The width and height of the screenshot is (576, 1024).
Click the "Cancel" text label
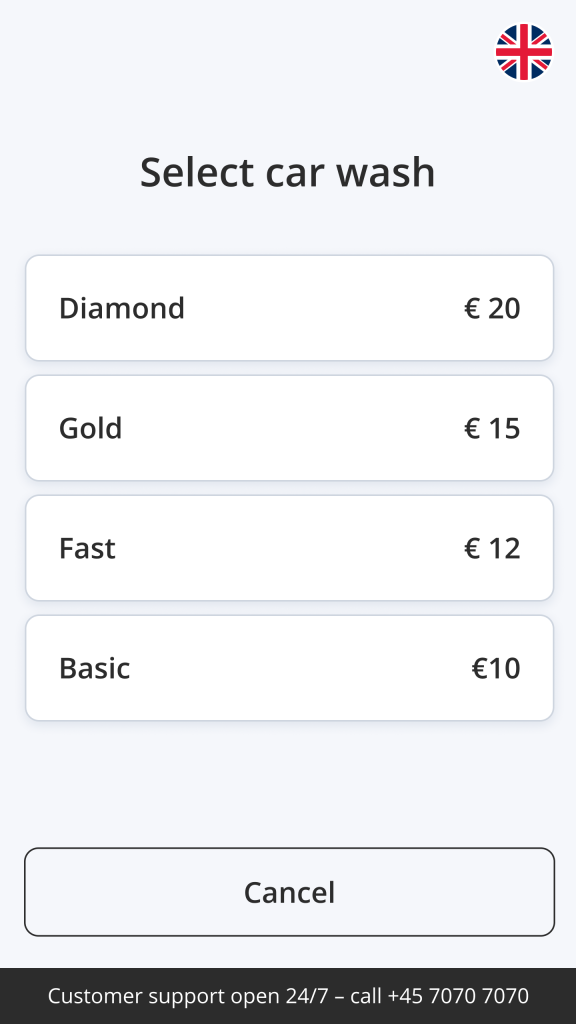289,892
